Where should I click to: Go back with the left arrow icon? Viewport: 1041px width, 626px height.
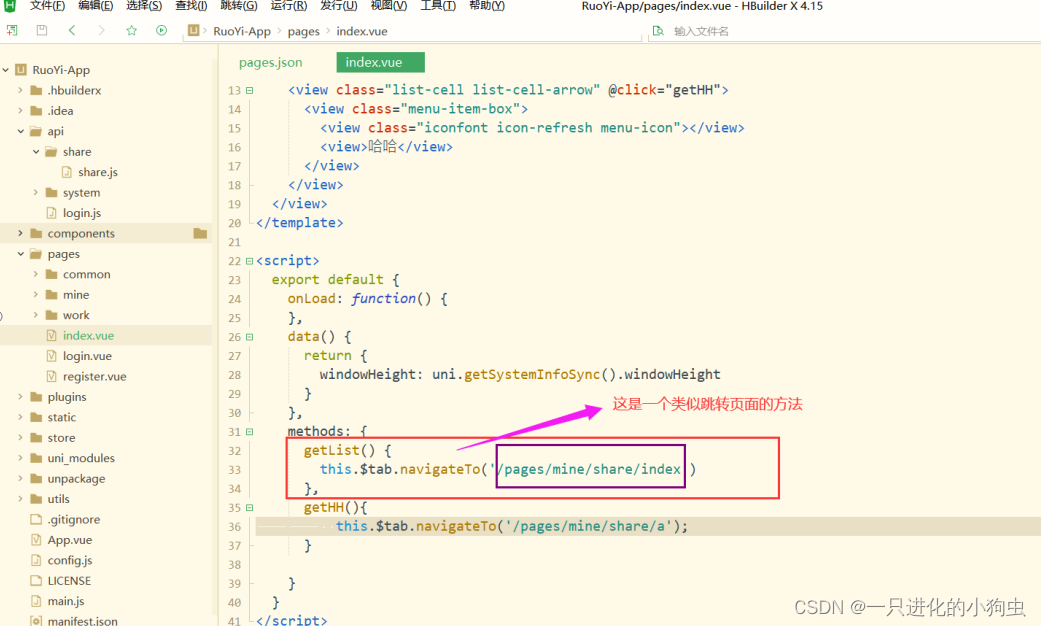[72, 31]
